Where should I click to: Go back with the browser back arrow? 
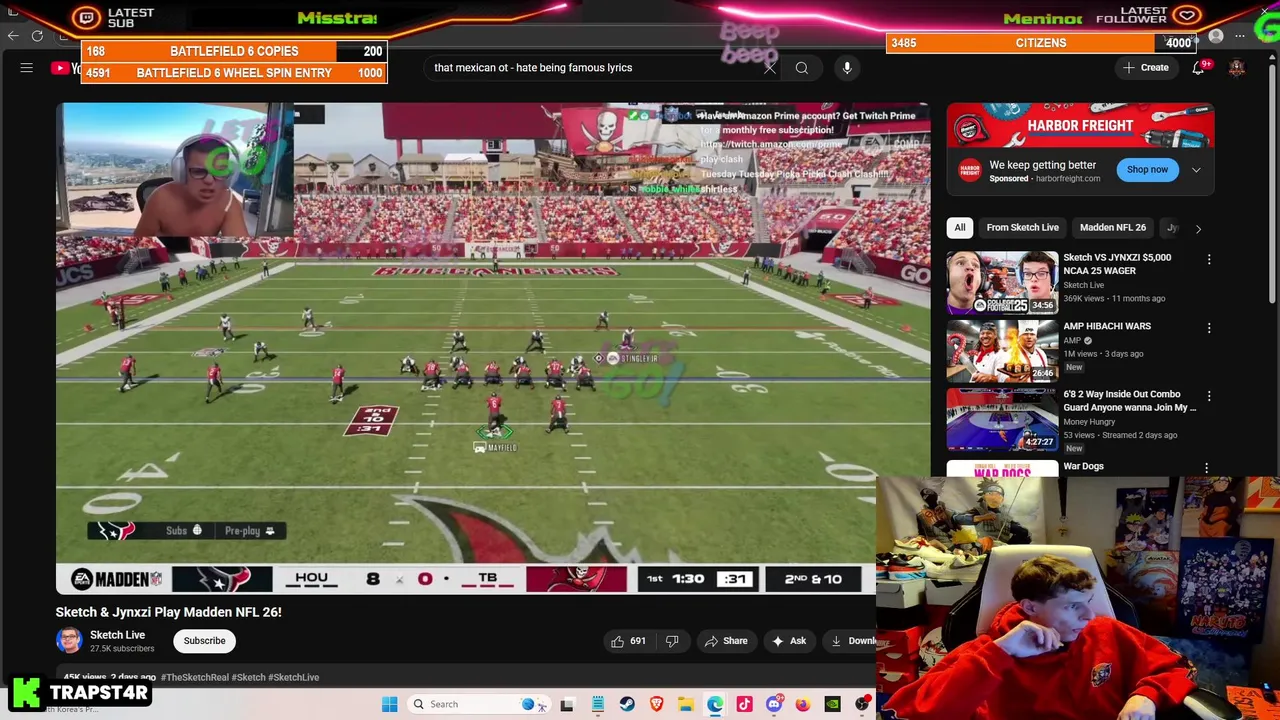12,36
